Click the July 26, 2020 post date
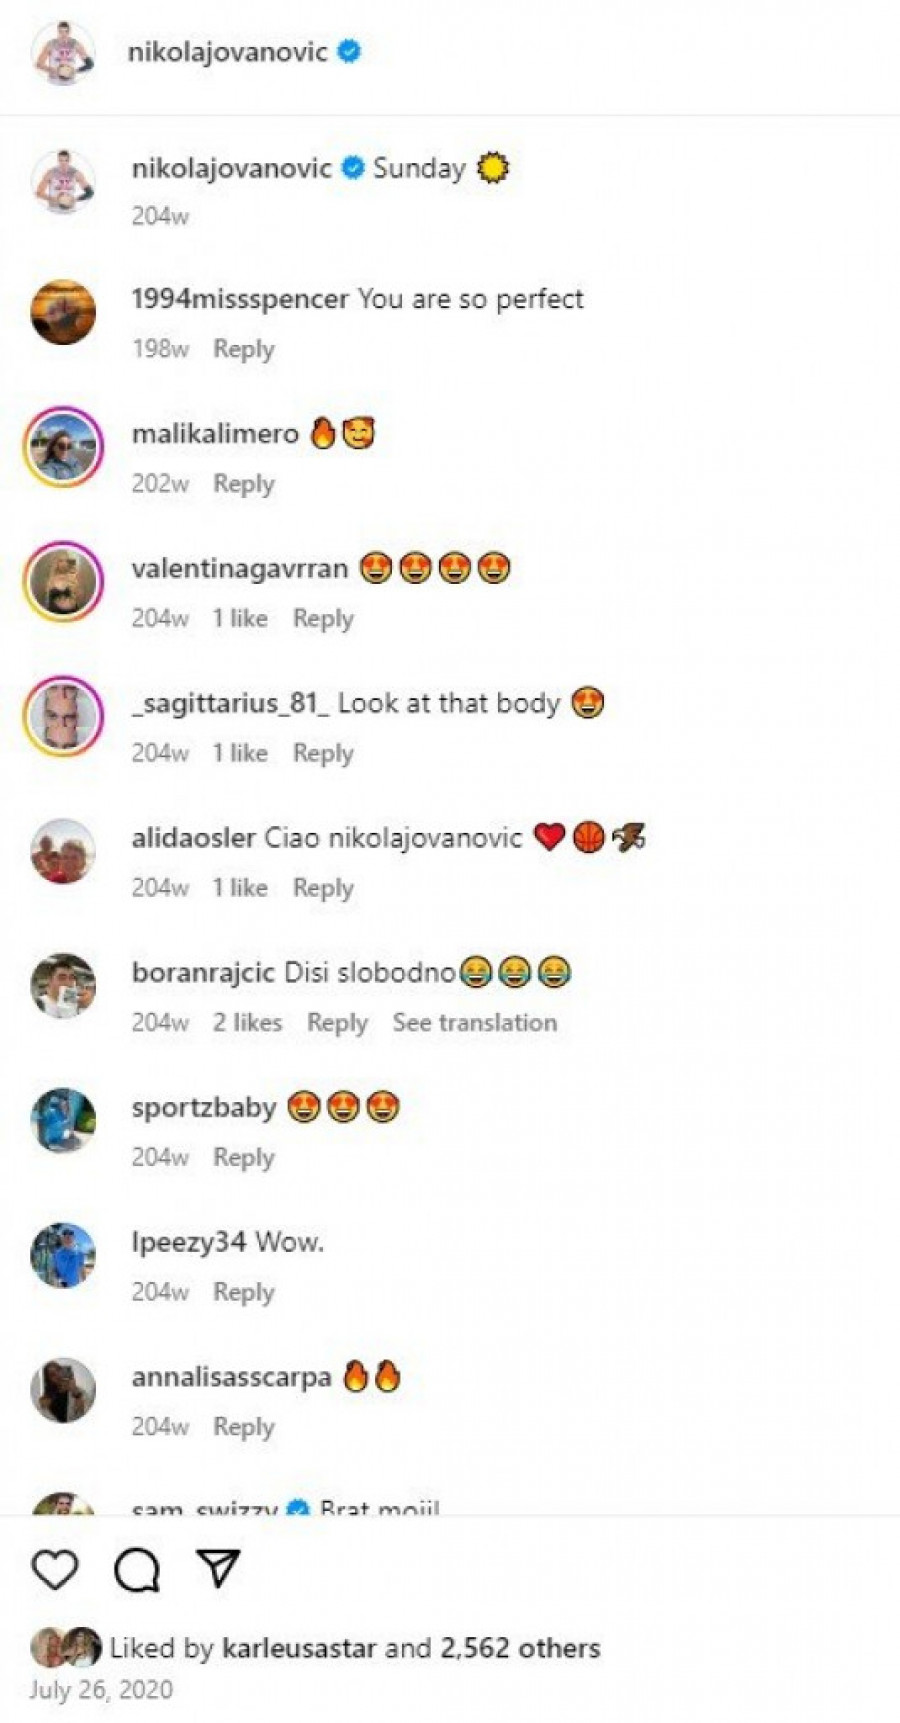Viewport: 900px width, 1723px height. 101,1690
